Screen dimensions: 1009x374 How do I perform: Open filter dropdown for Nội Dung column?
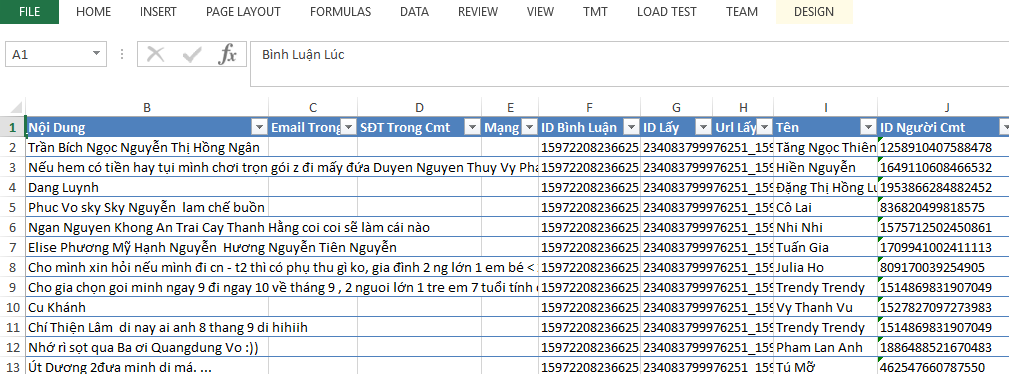tap(260, 127)
